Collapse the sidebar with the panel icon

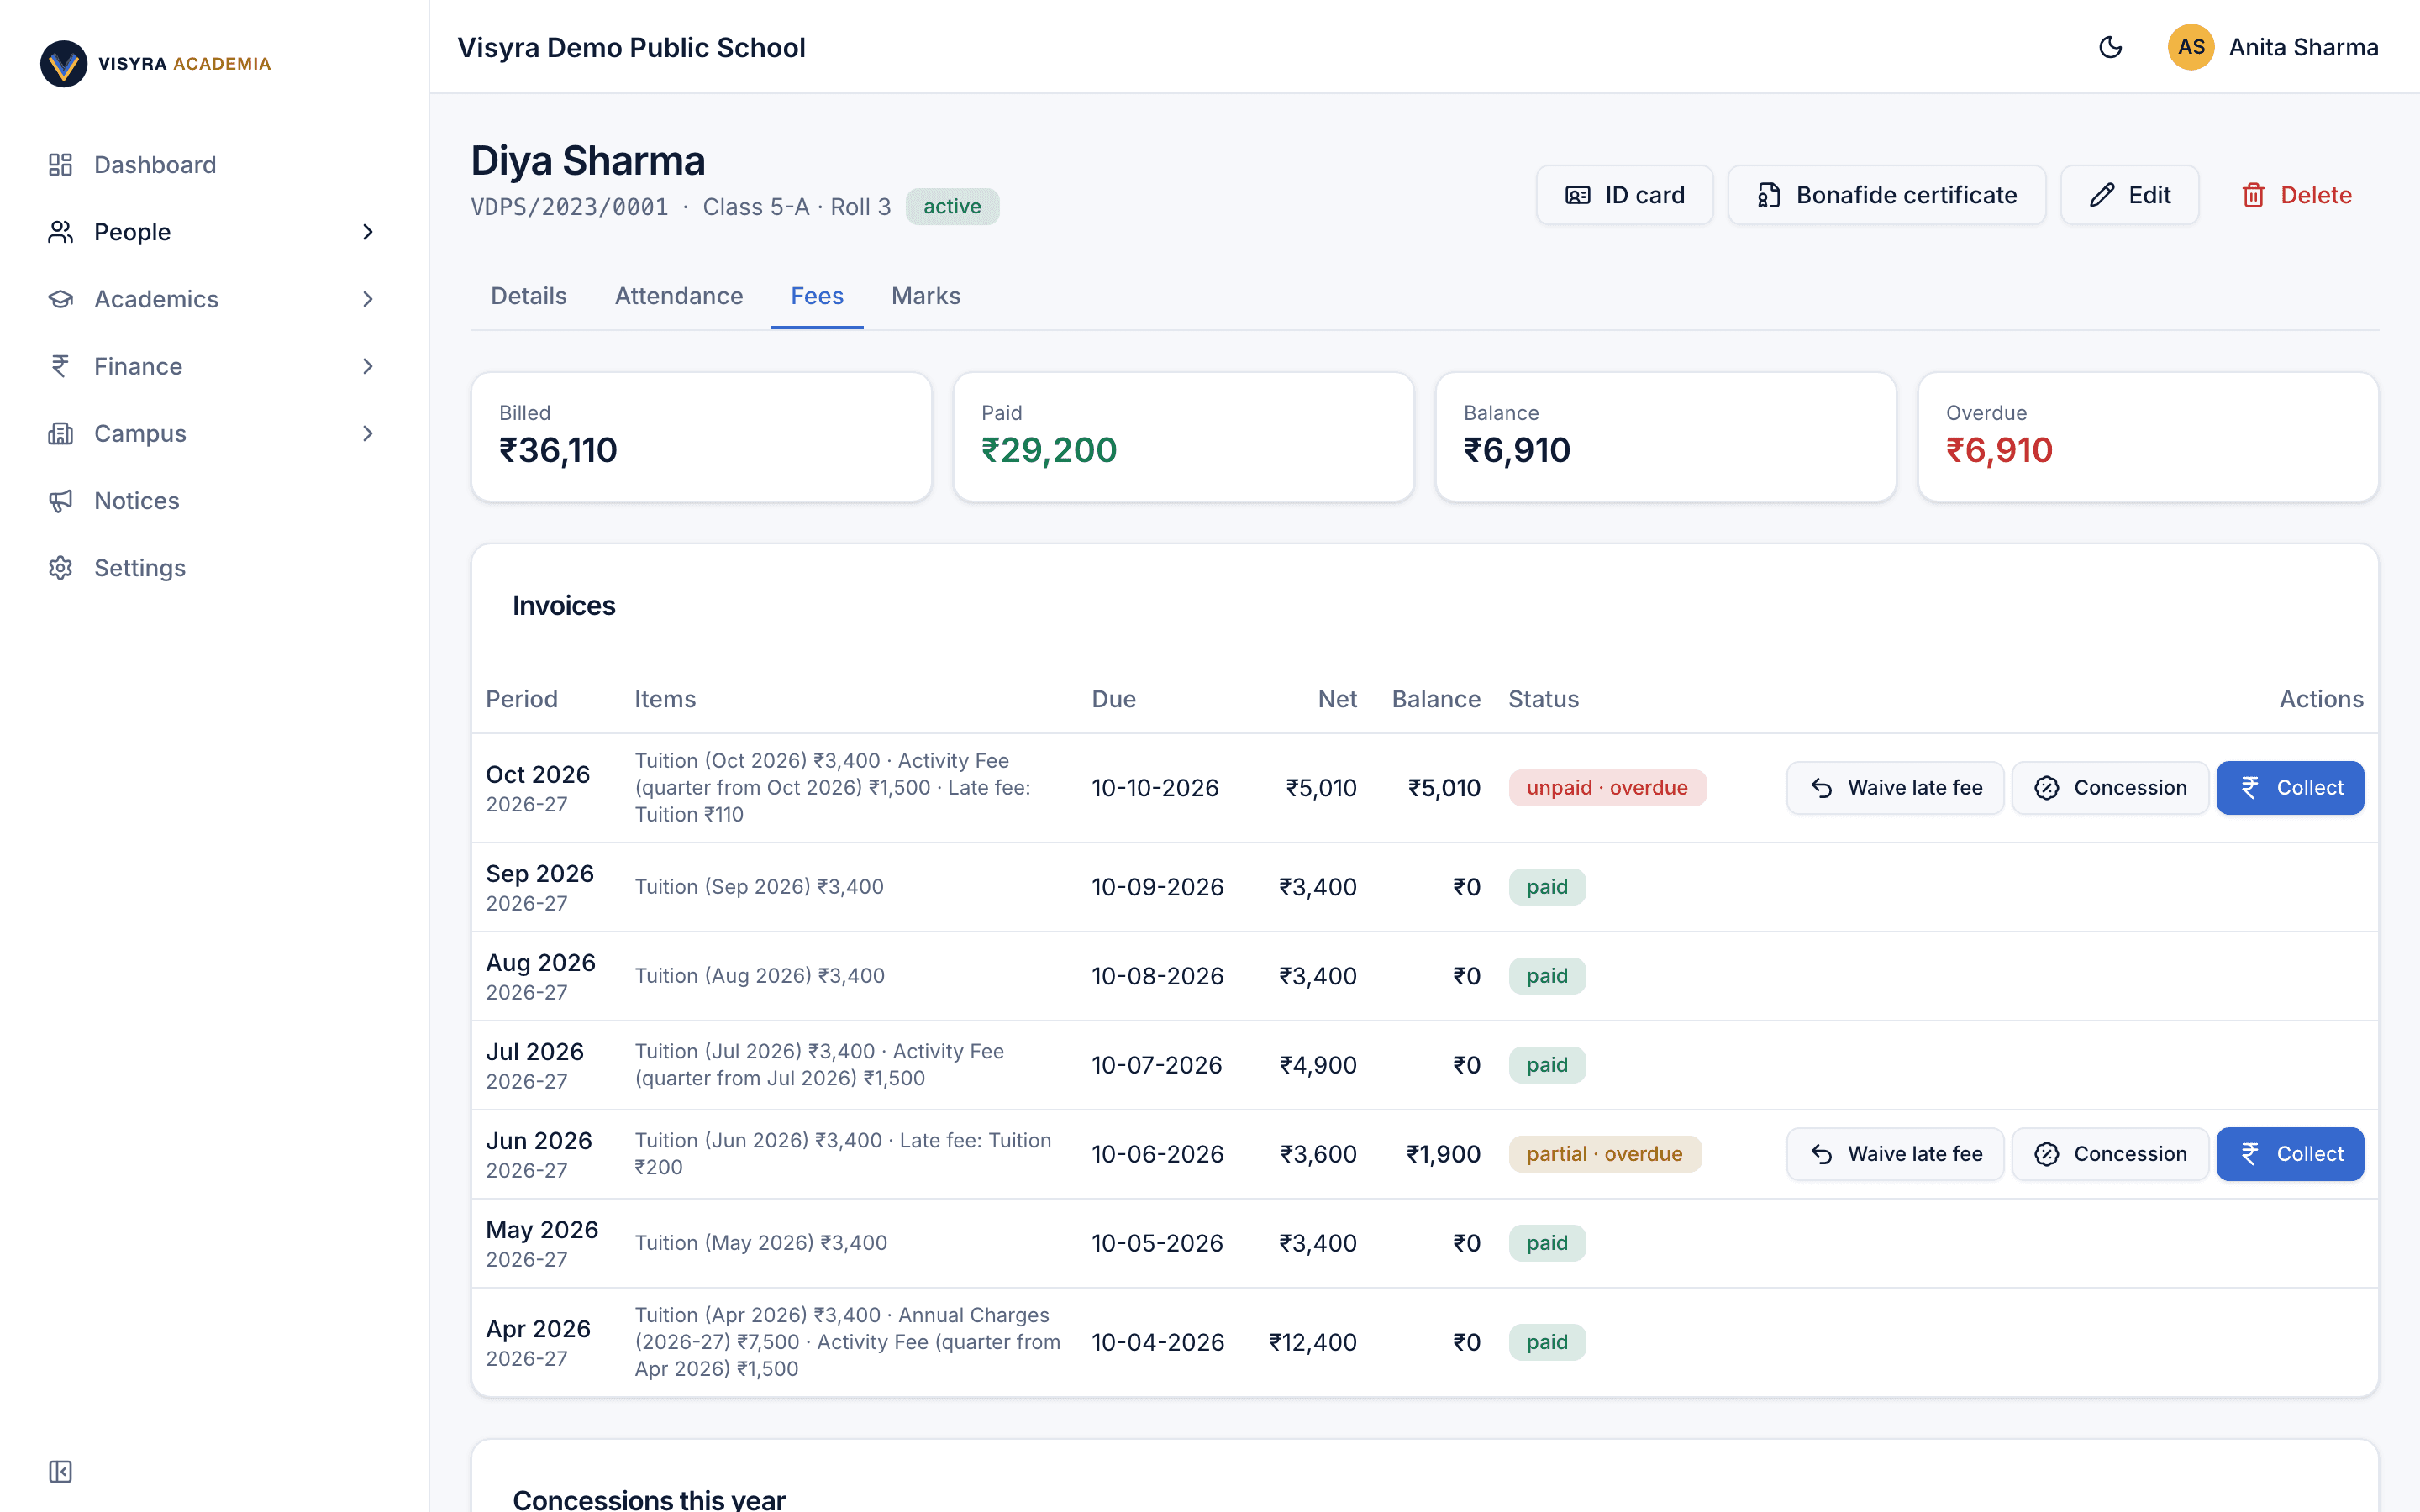tap(60, 1471)
